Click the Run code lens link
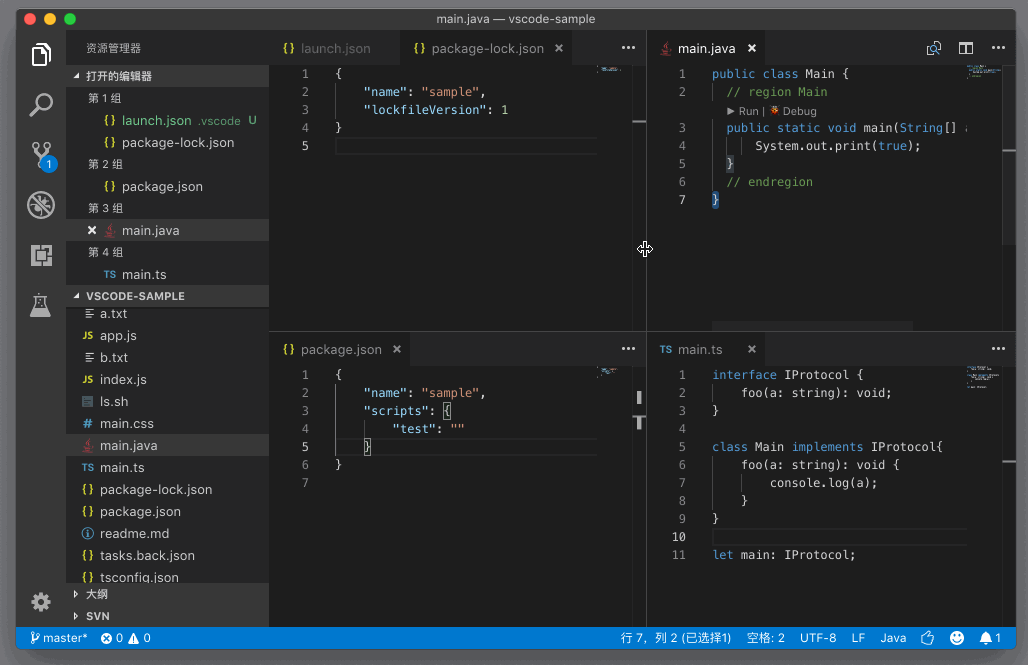Image resolution: width=1028 pixels, height=665 pixels. 748,111
